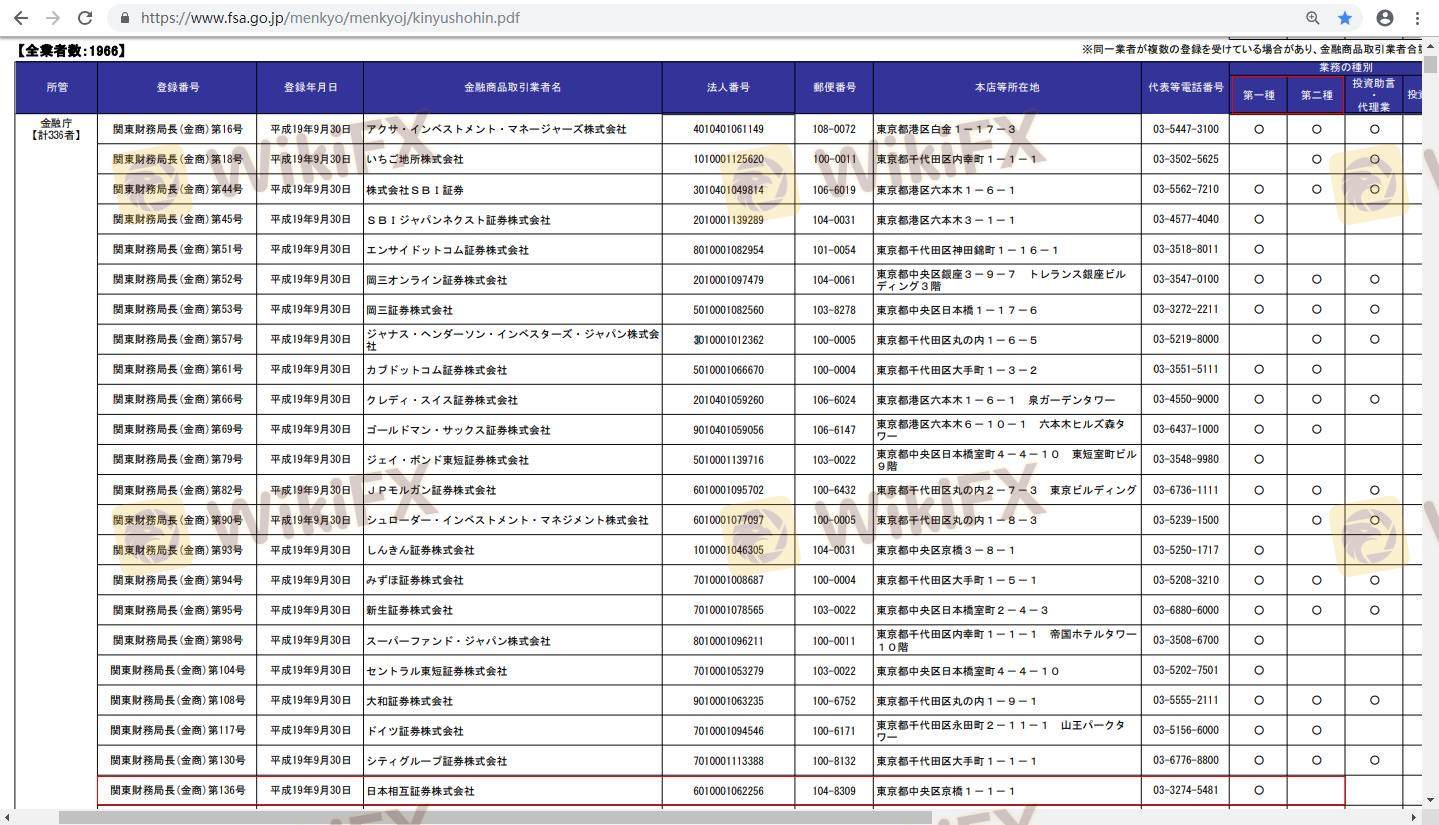The image size is (1439, 825).
Task: Click postal code 100-8132
Action: point(834,761)
